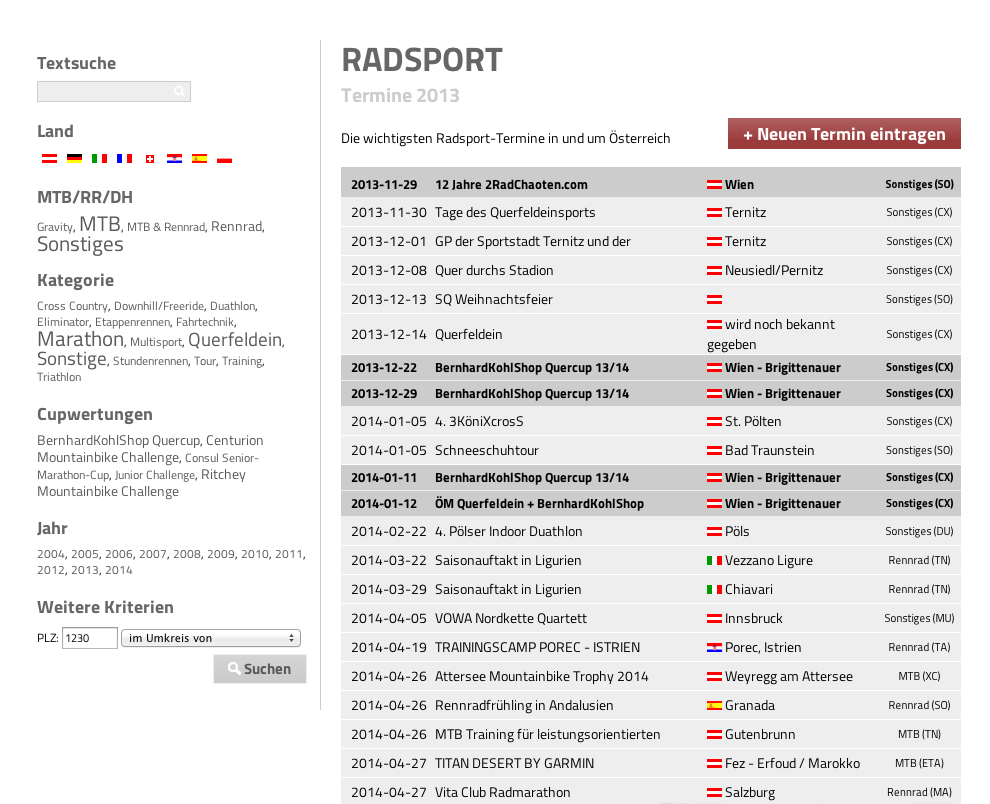Click the Austrian flag beside Salzburg

pos(714,792)
